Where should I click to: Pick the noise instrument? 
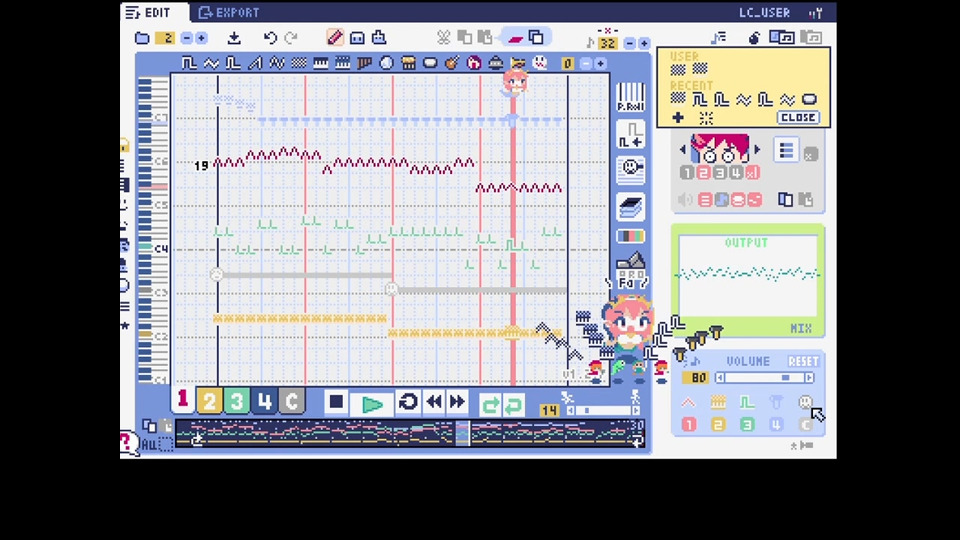click(x=299, y=63)
